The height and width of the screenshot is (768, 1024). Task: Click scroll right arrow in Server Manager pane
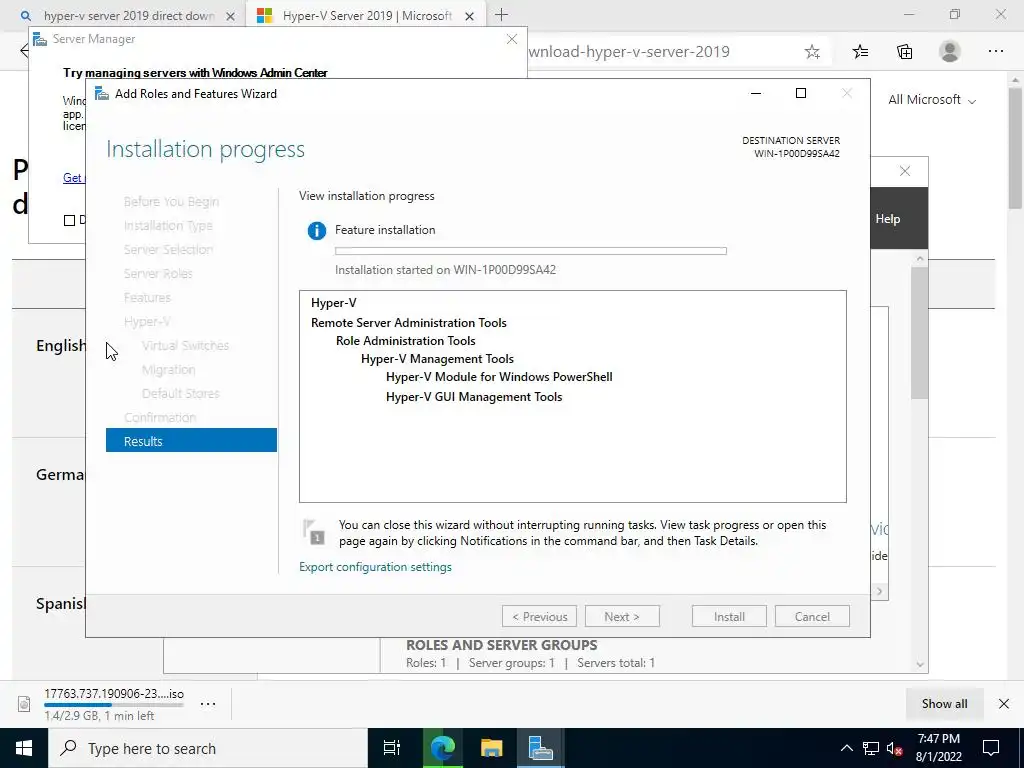point(879,591)
